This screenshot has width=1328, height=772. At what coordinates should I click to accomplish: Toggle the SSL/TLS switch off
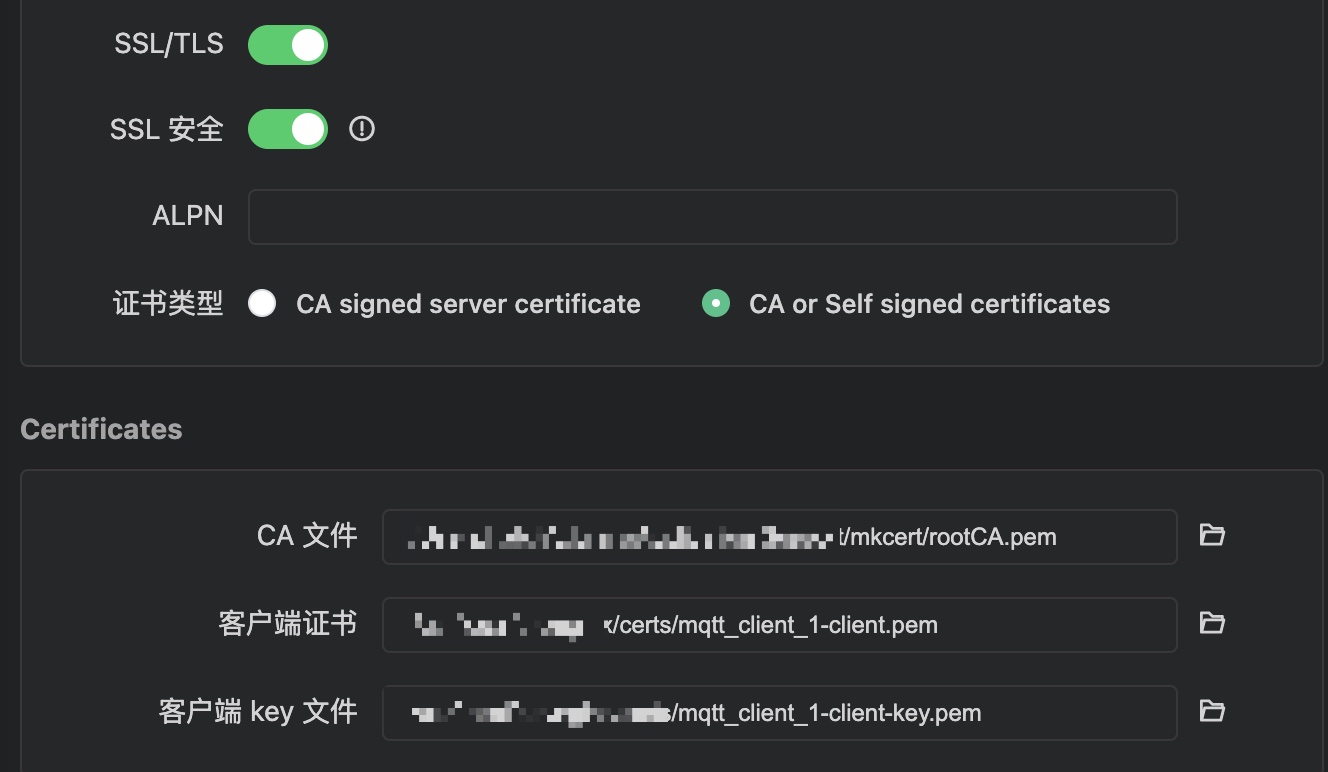coord(288,45)
